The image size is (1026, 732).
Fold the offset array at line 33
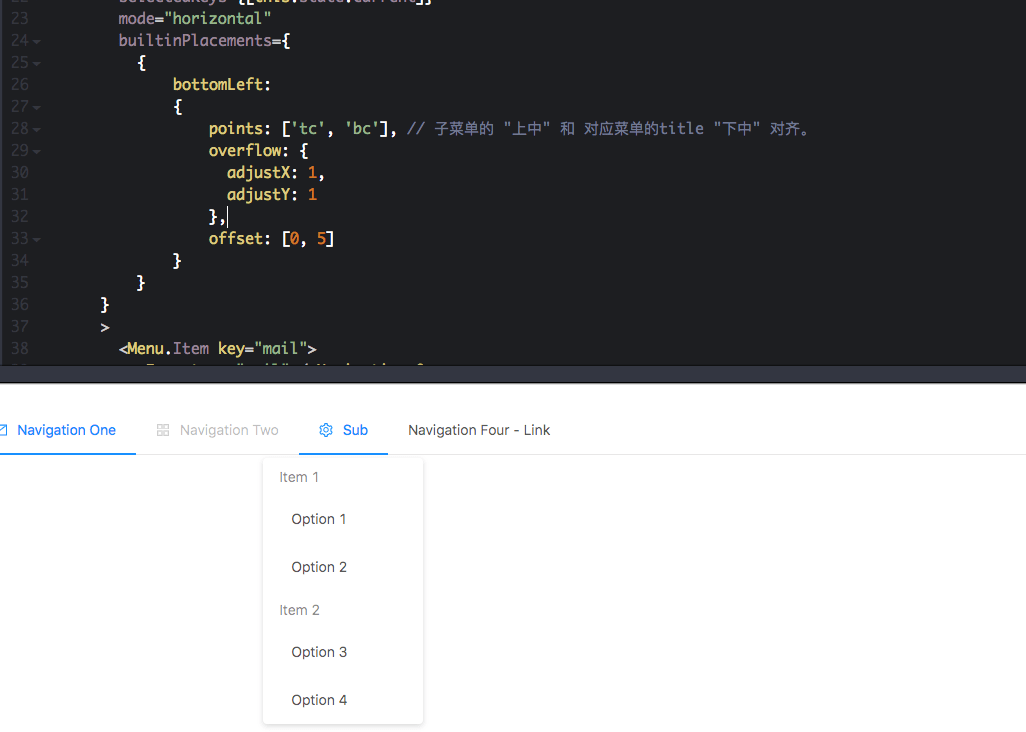37,240
